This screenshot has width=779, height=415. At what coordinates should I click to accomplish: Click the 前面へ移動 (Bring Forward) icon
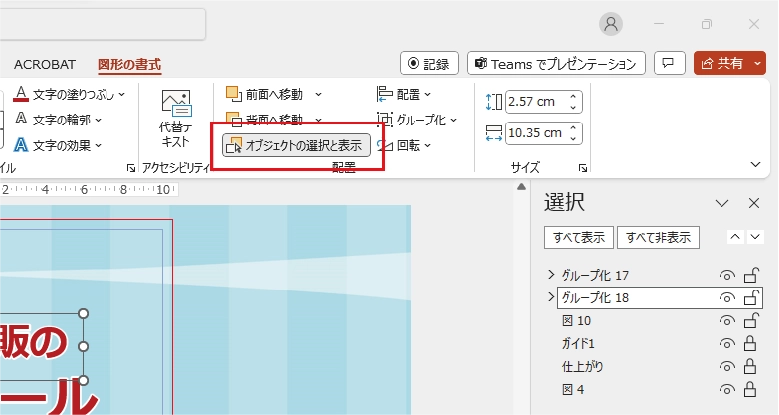[234, 94]
